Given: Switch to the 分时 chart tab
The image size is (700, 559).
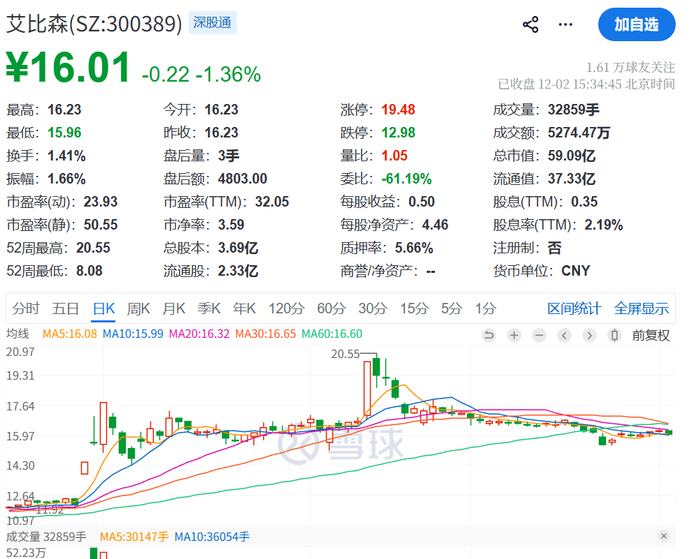Looking at the screenshot, I should 26,309.
